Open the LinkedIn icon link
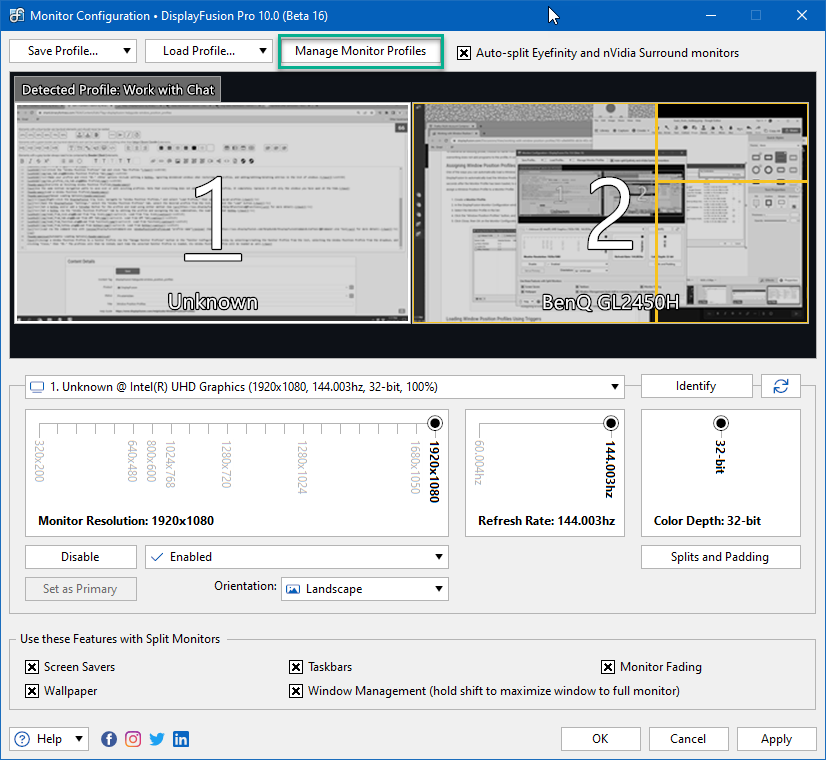The height and width of the screenshot is (760, 826). point(181,739)
